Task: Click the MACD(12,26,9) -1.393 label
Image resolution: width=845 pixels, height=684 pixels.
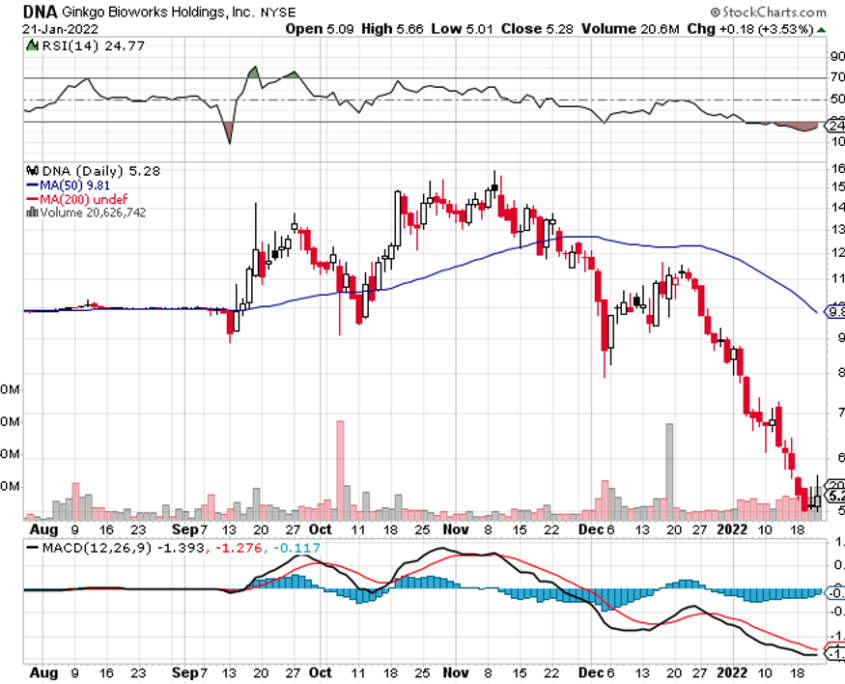Action: pos(123,548)
